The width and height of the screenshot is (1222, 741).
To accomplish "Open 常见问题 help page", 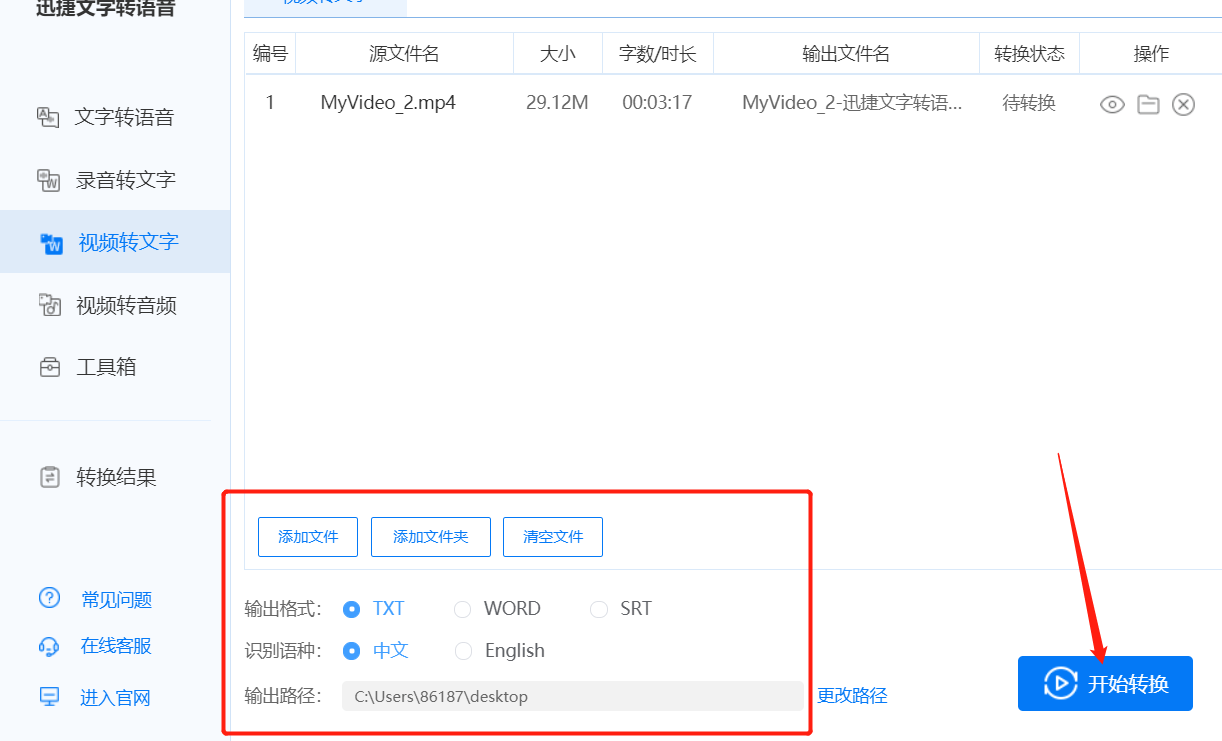I will [x=116, y=600].
